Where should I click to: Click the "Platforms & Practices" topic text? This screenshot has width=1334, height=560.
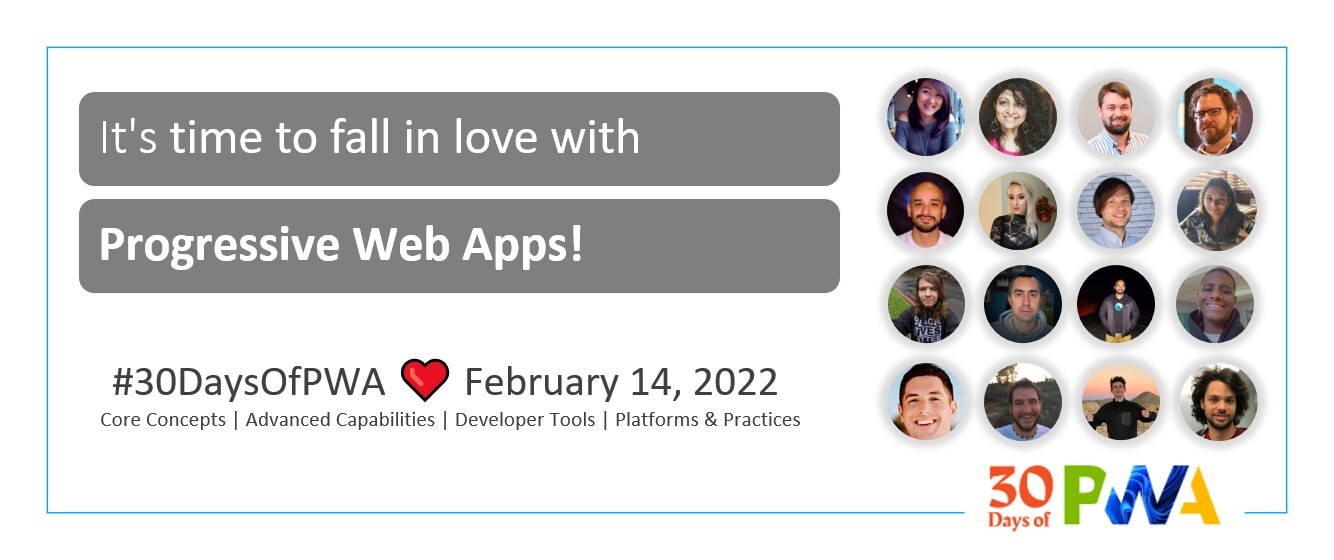coord(708,420)
